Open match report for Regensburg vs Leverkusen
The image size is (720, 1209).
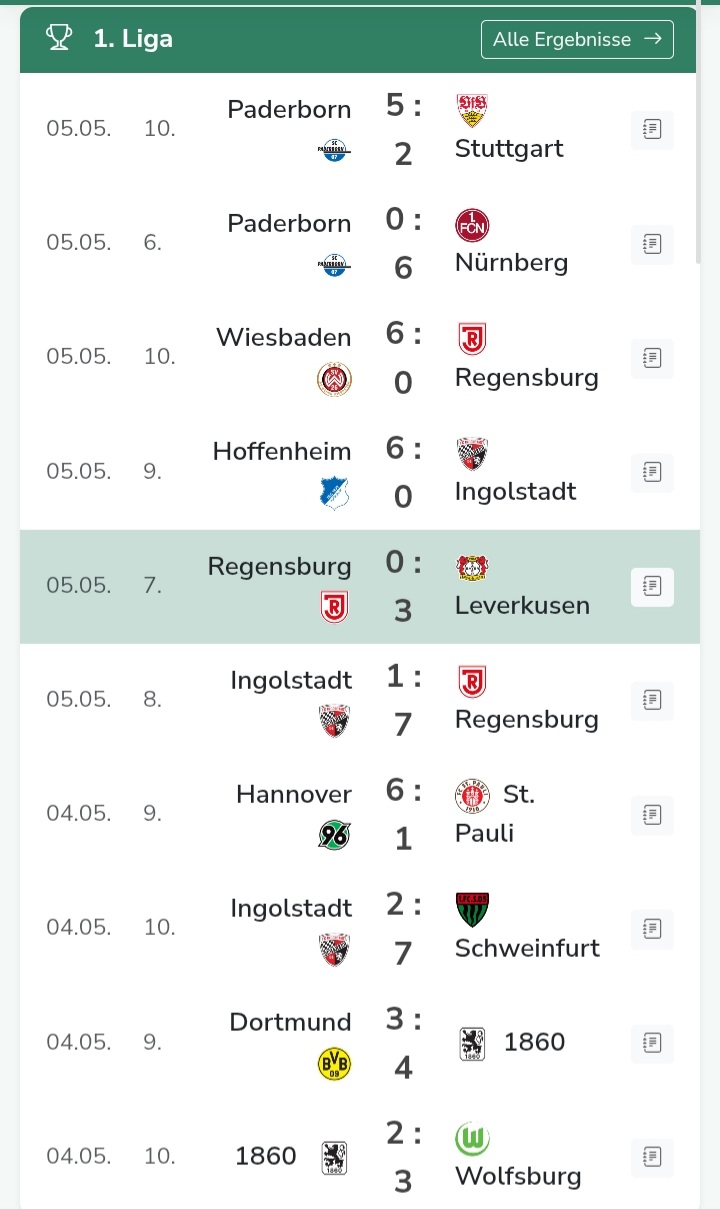point(652,586)
